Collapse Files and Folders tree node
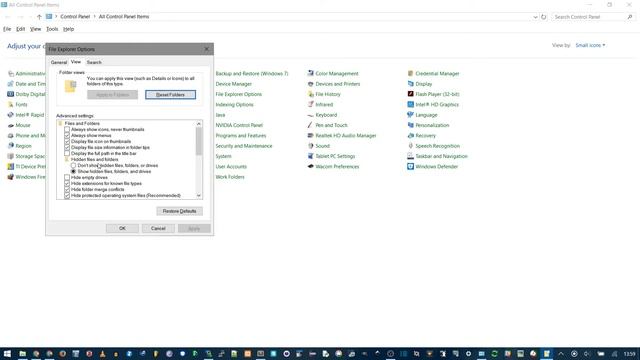The width and height of the screenshot is (640, 360). (x=60, y=123)
